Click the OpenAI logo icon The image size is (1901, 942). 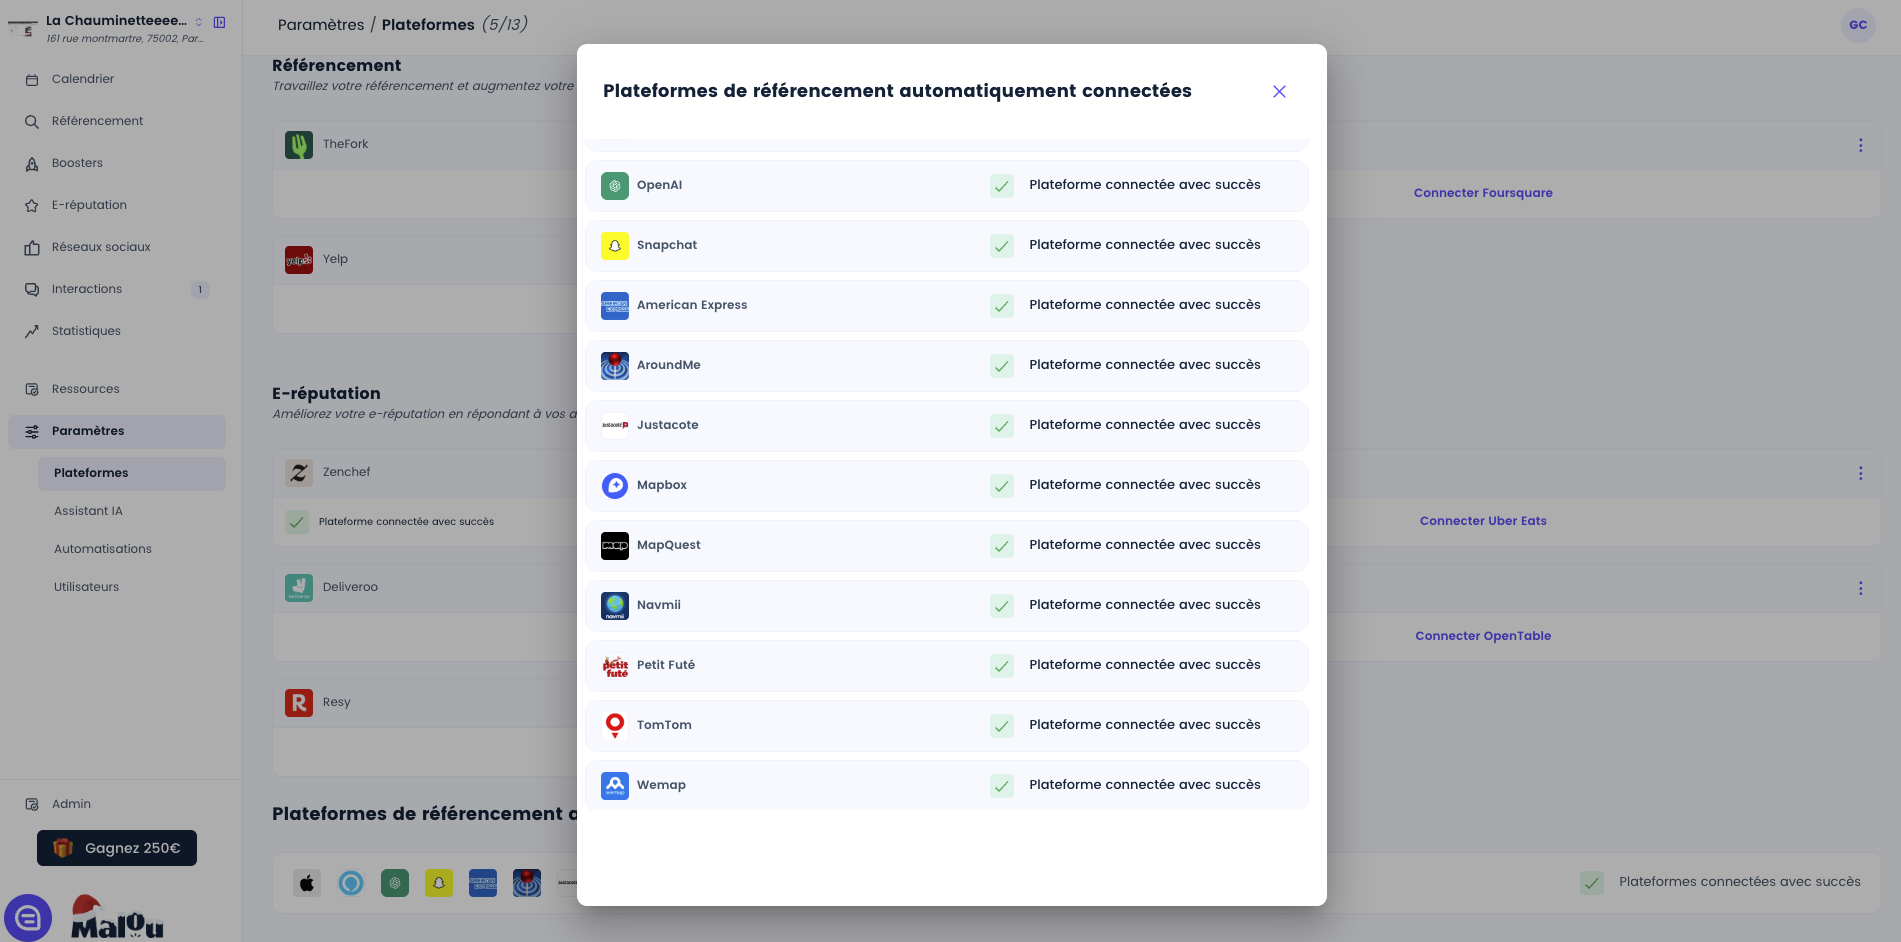(615, 186)
